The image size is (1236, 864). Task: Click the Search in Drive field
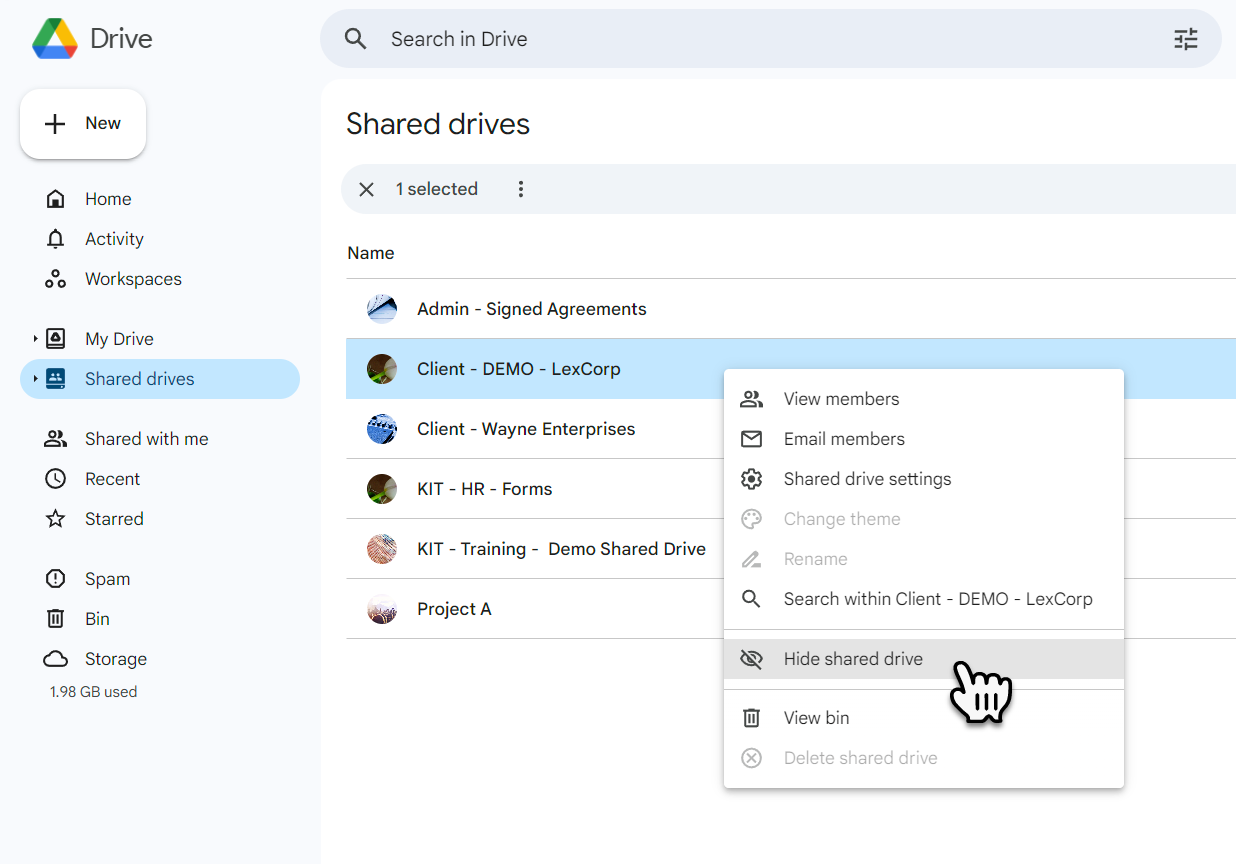pos(600,38)
